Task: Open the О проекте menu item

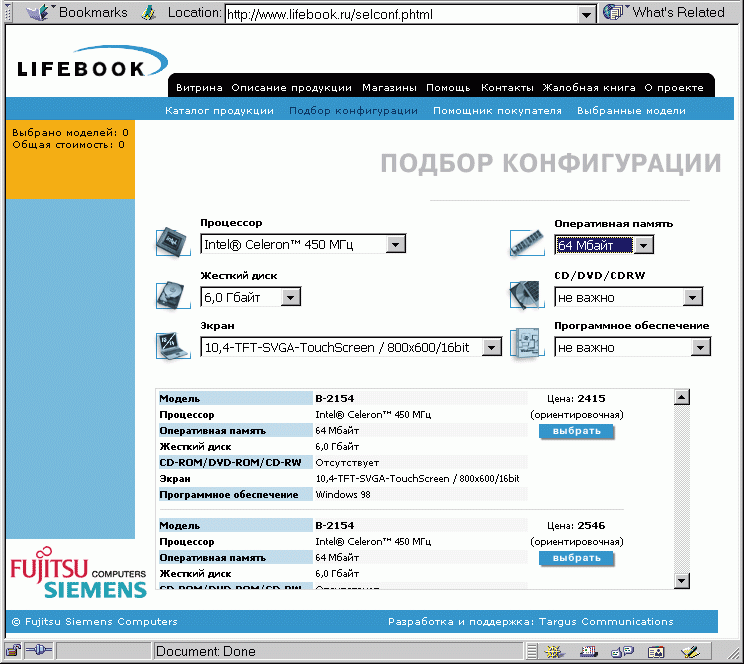Action: click(x=674, y=88)
